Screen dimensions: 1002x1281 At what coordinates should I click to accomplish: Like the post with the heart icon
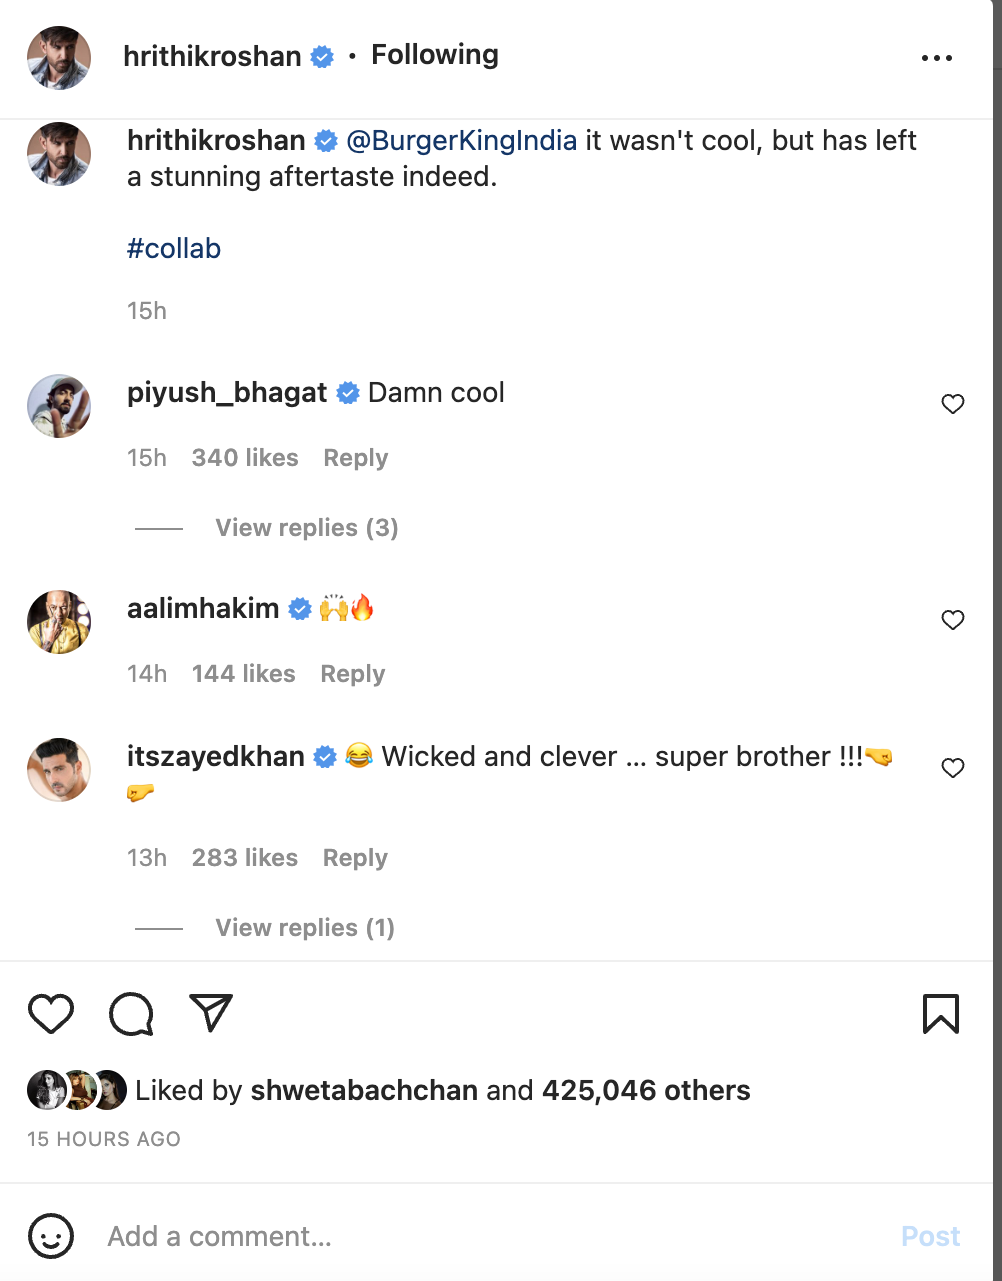[51, 1013]
